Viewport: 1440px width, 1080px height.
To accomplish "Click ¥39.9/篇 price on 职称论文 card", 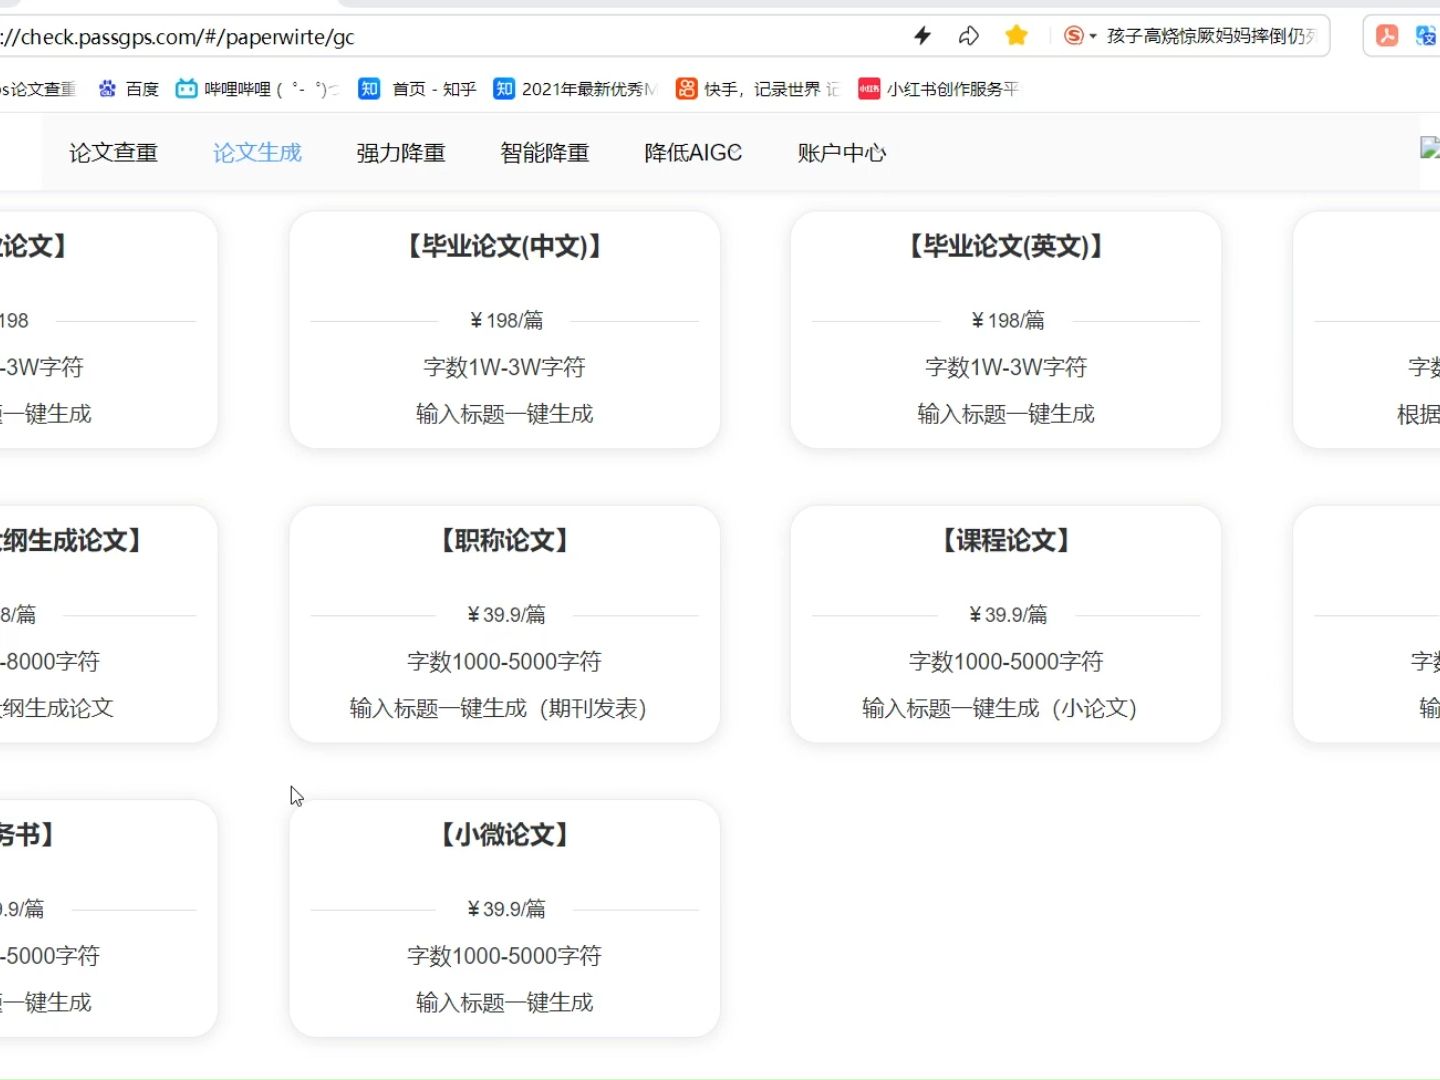I will (506, 615).
